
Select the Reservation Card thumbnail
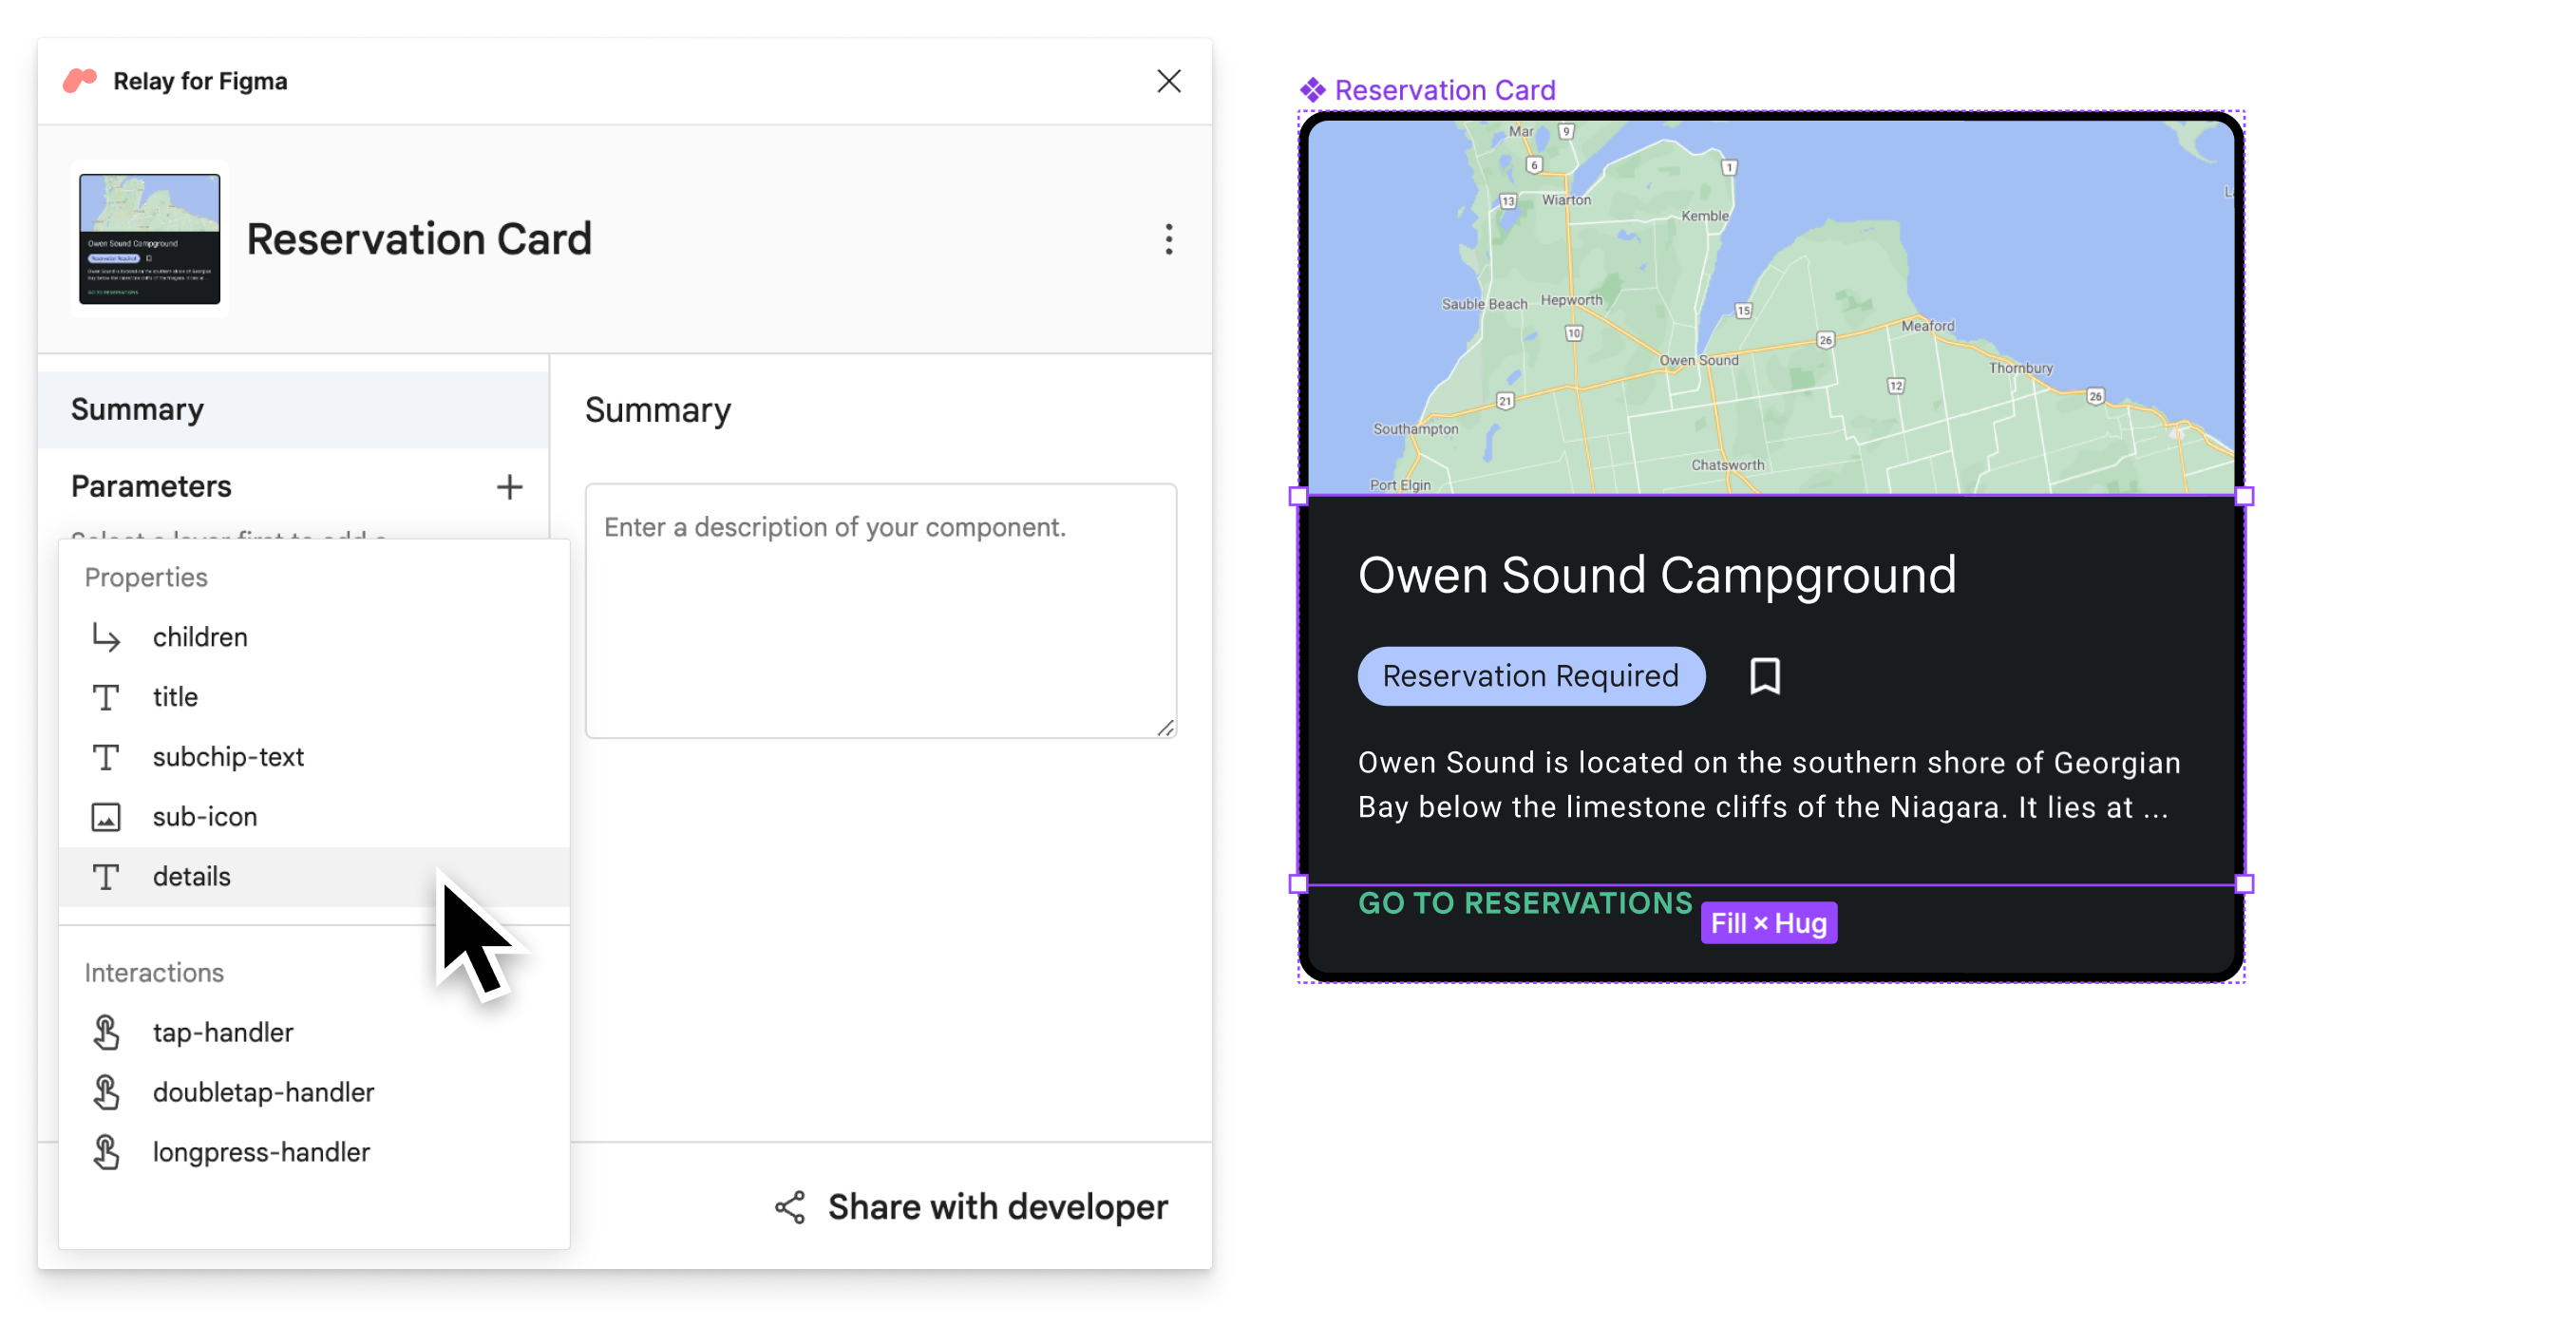point(149,238)
